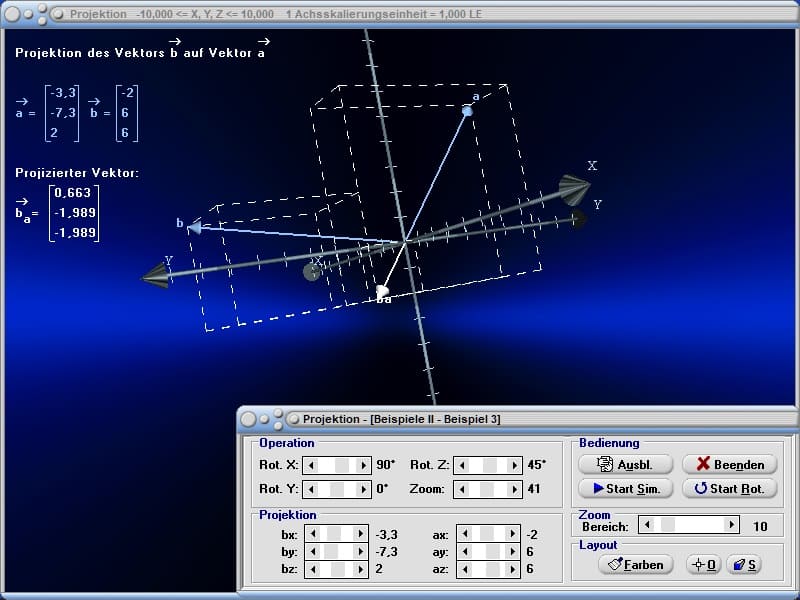Click the Rot. X value 90°
The height and width of the screenshot is (600, 800).
click(x=386, y=465)
